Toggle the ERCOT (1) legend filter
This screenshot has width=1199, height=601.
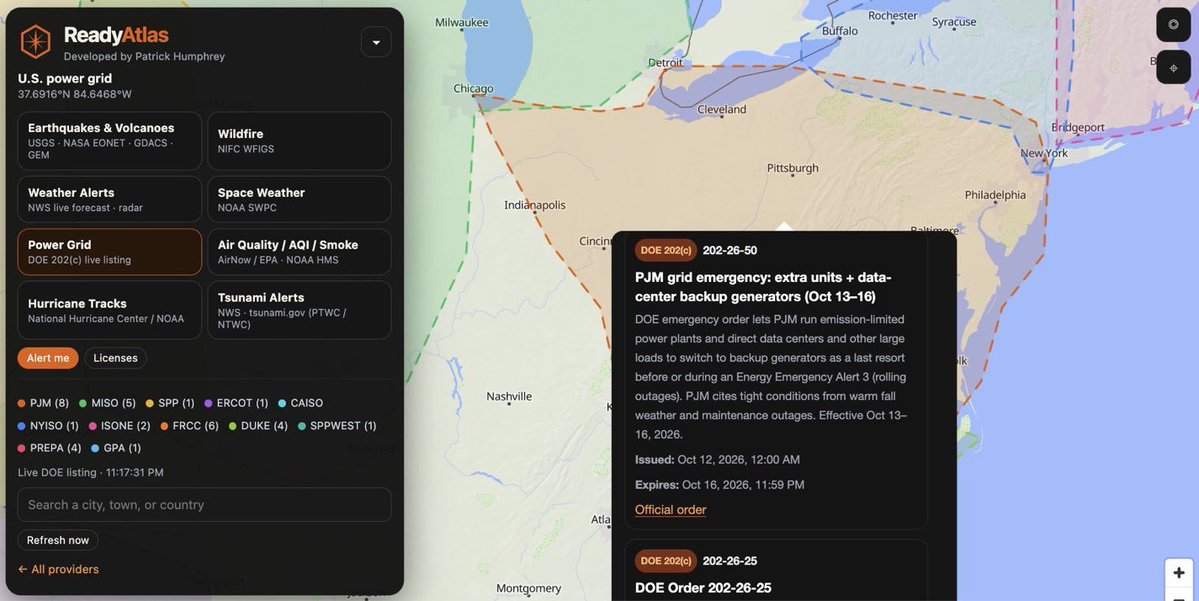(x=236, y=403)
